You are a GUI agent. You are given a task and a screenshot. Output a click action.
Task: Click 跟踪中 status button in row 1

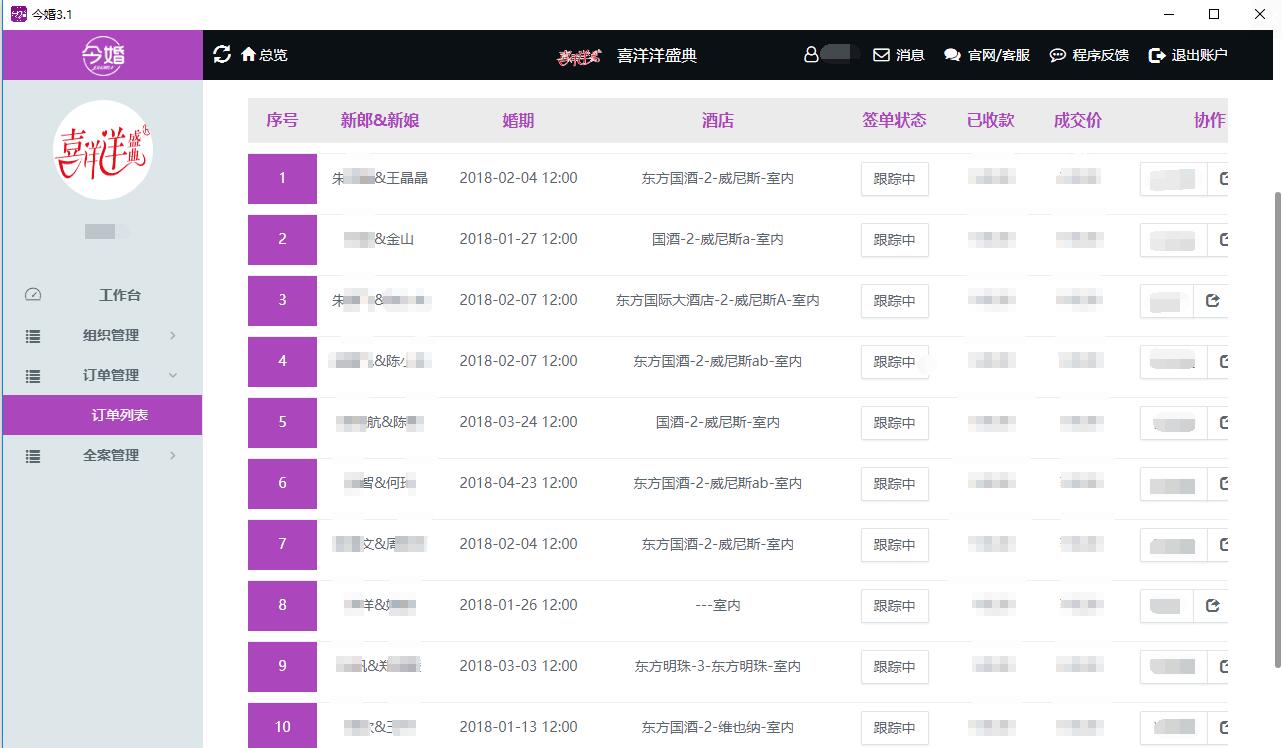point(895,179)
